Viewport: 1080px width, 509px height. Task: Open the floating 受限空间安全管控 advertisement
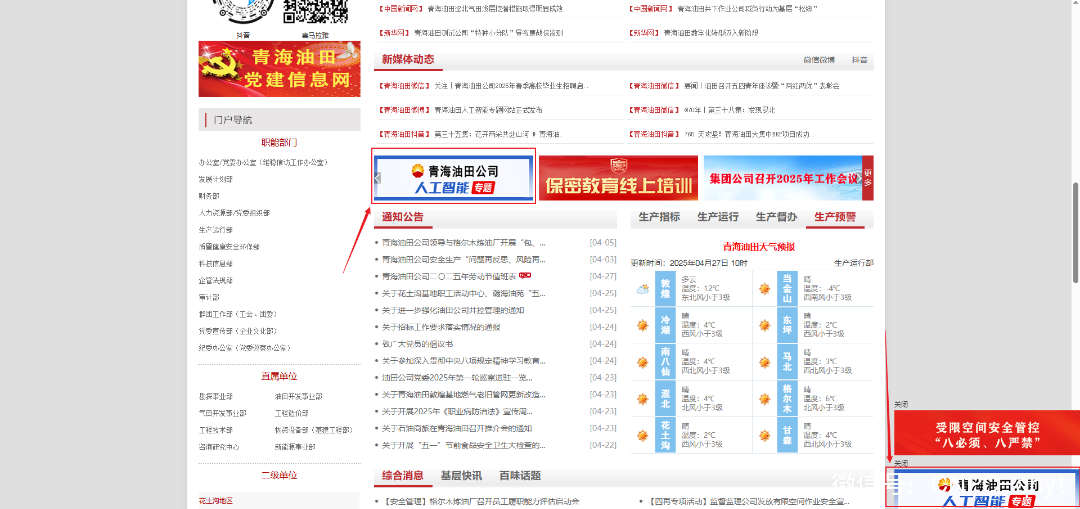tap(986, 433)
